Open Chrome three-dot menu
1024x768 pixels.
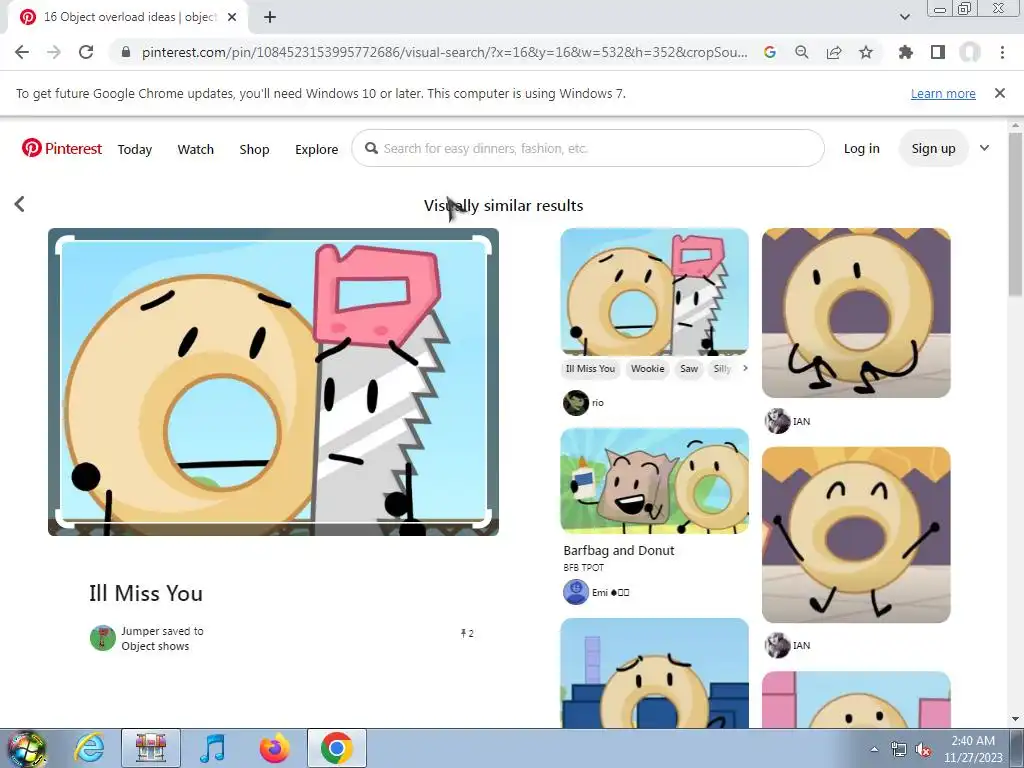[1002, 52]
